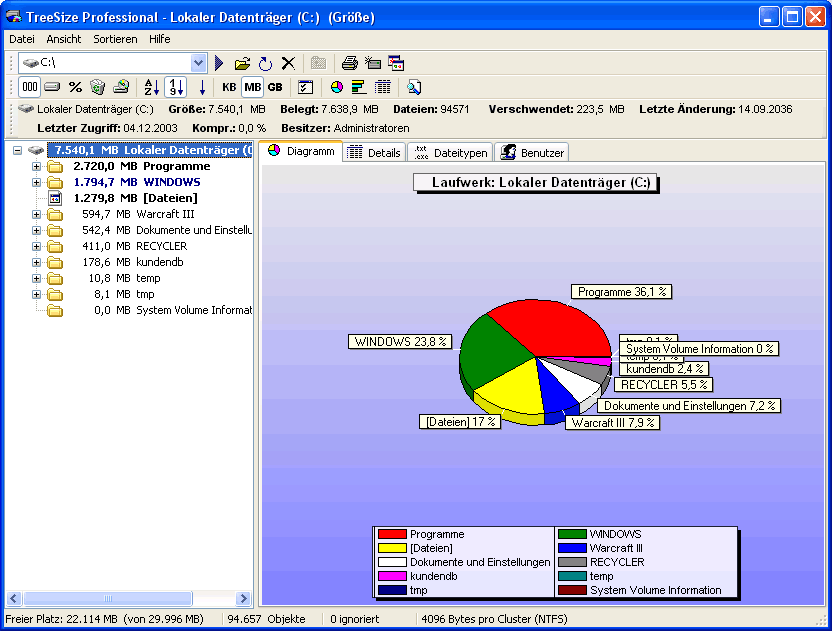Image resolution: width=832 pixels, height=631 pixels.
Task: Click the 'Freier Platz: 22.114 MB' status entry
Action: point(104,619)
